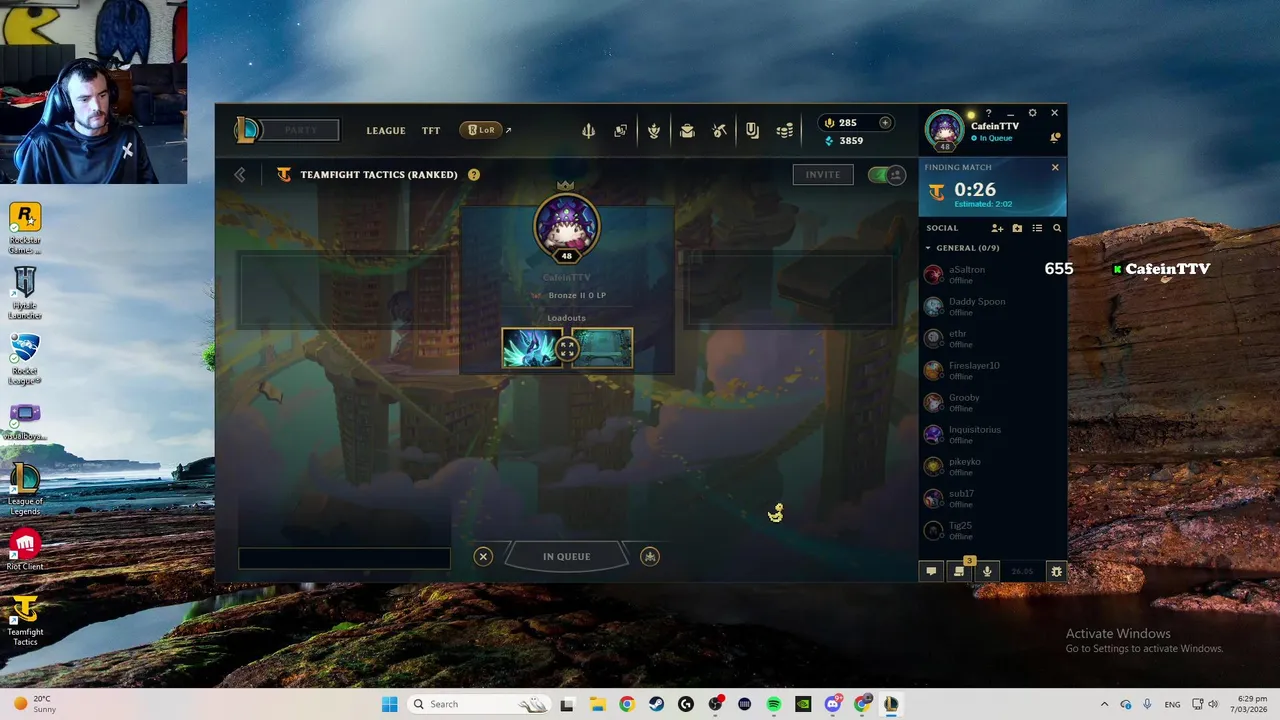
Task: Click the ranked help question mark
Action: [x=474, y=175]
